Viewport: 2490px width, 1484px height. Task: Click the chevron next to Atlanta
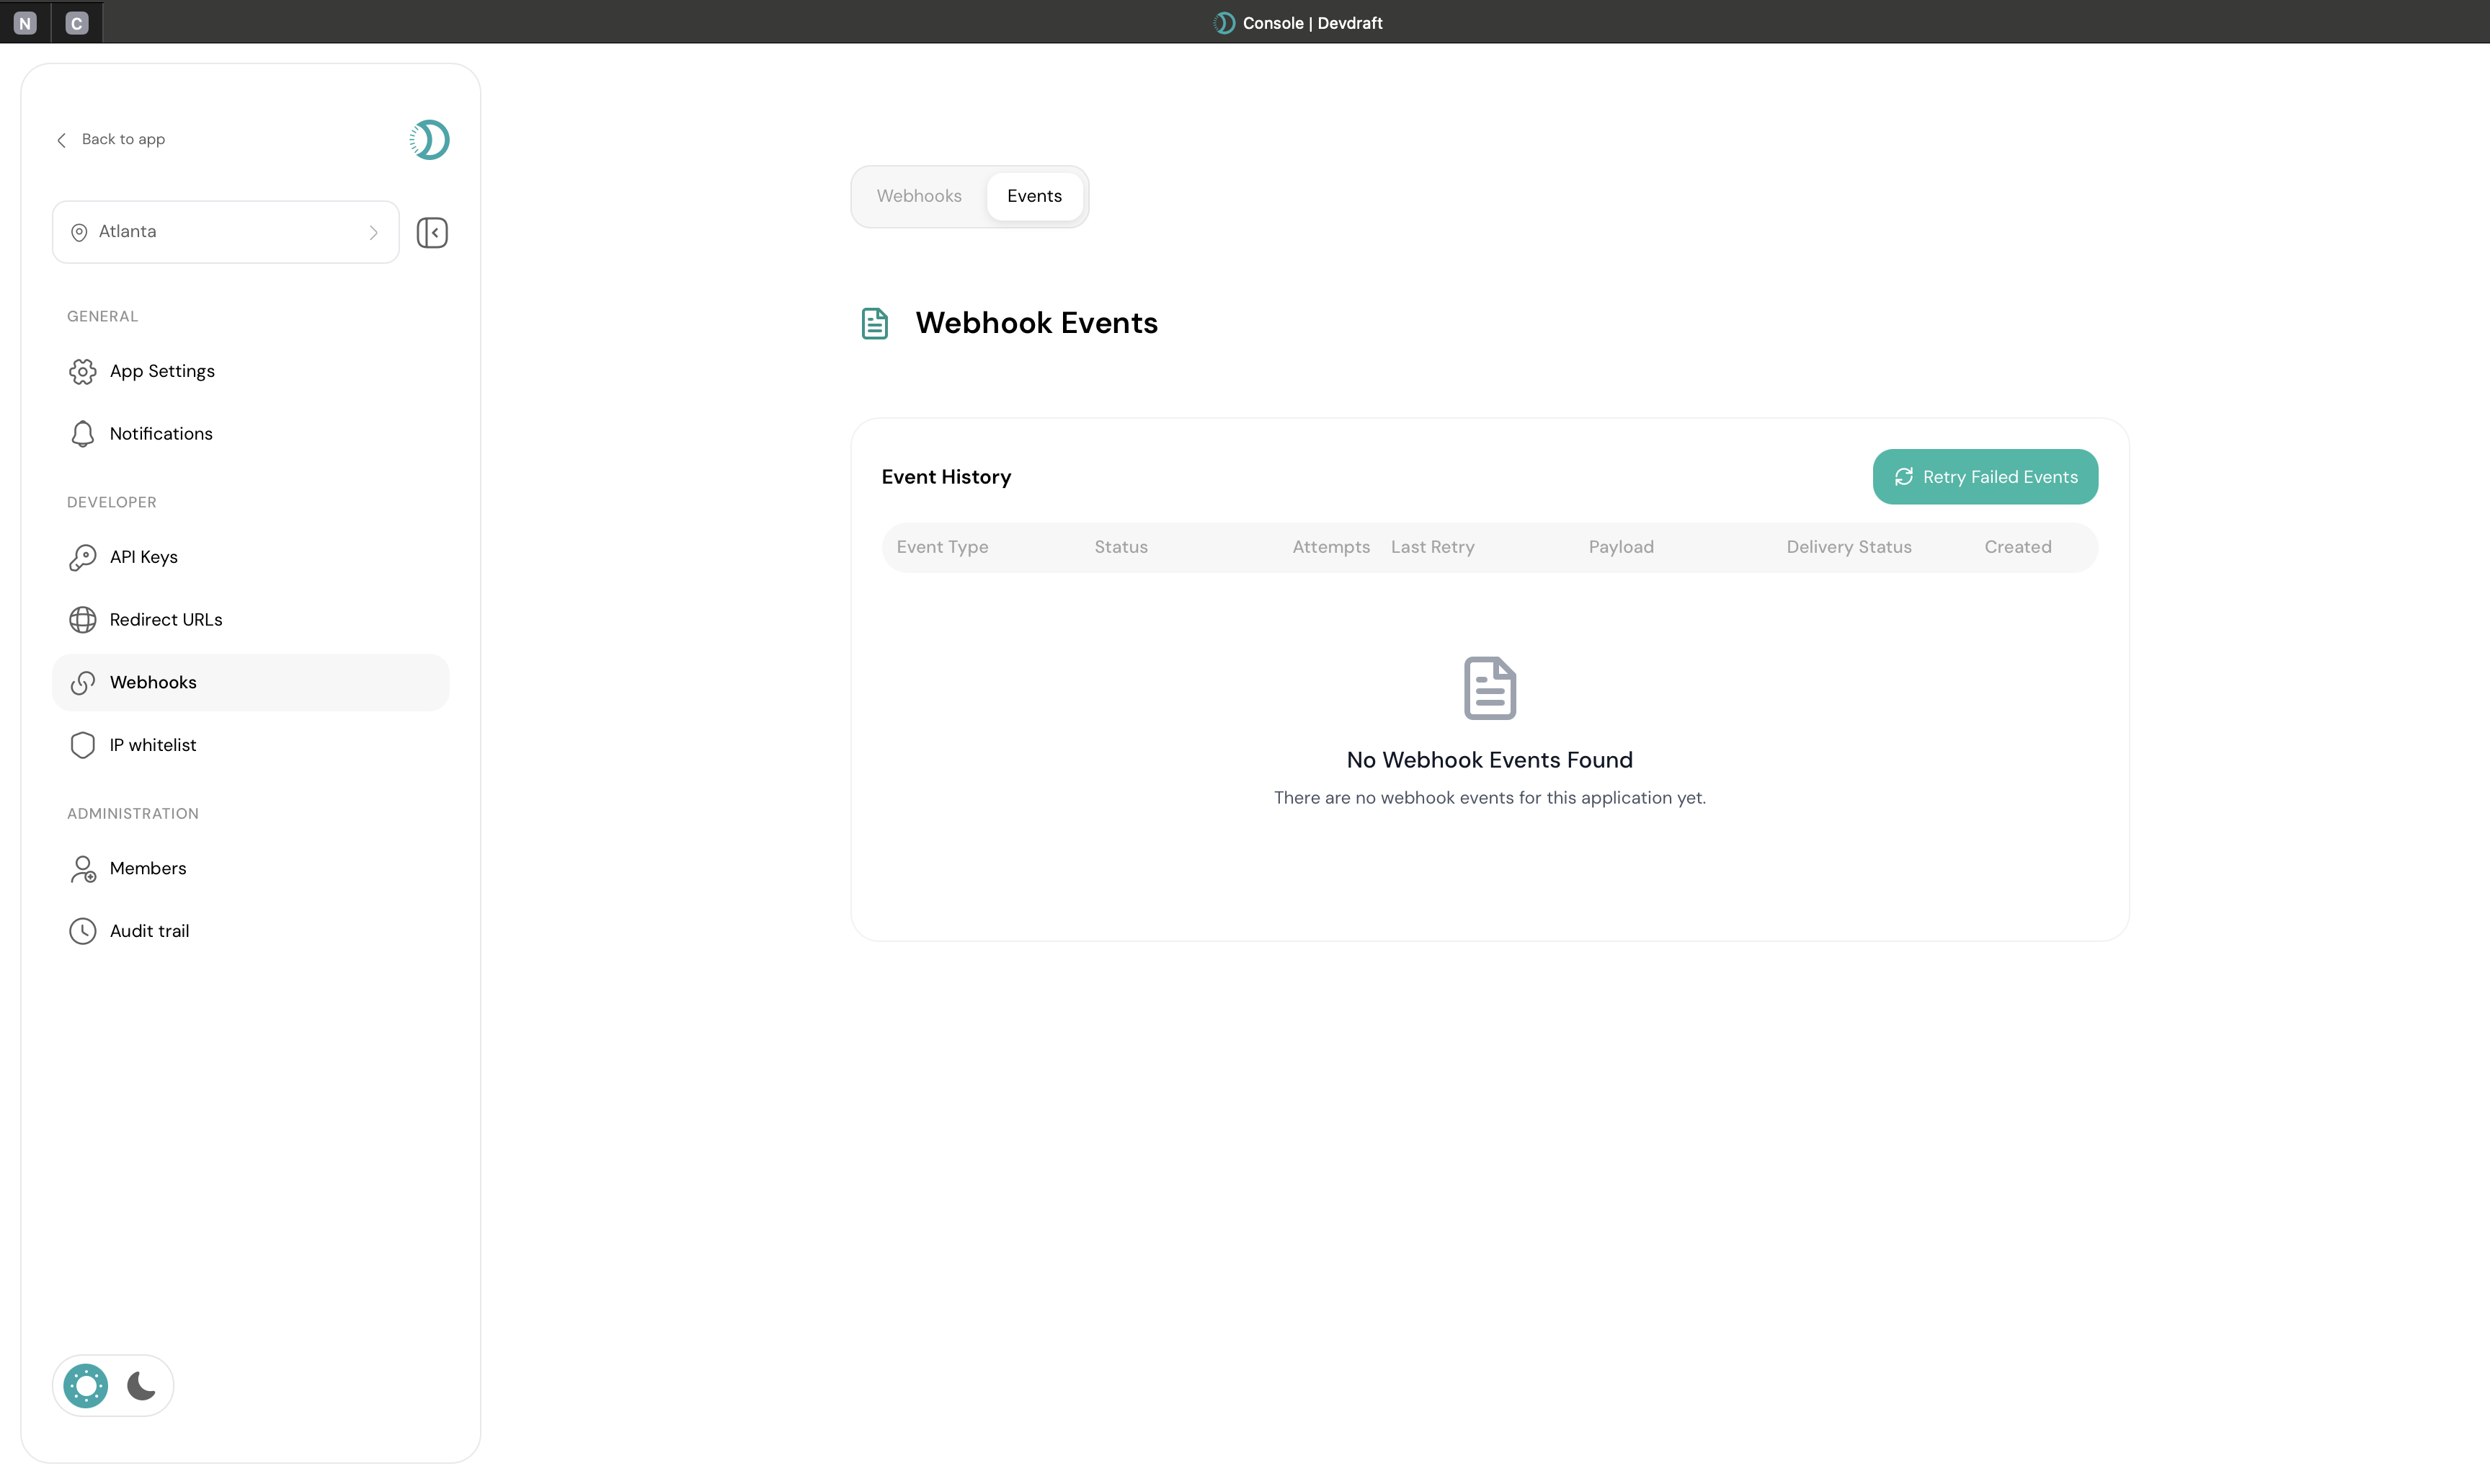pos(374,232)
